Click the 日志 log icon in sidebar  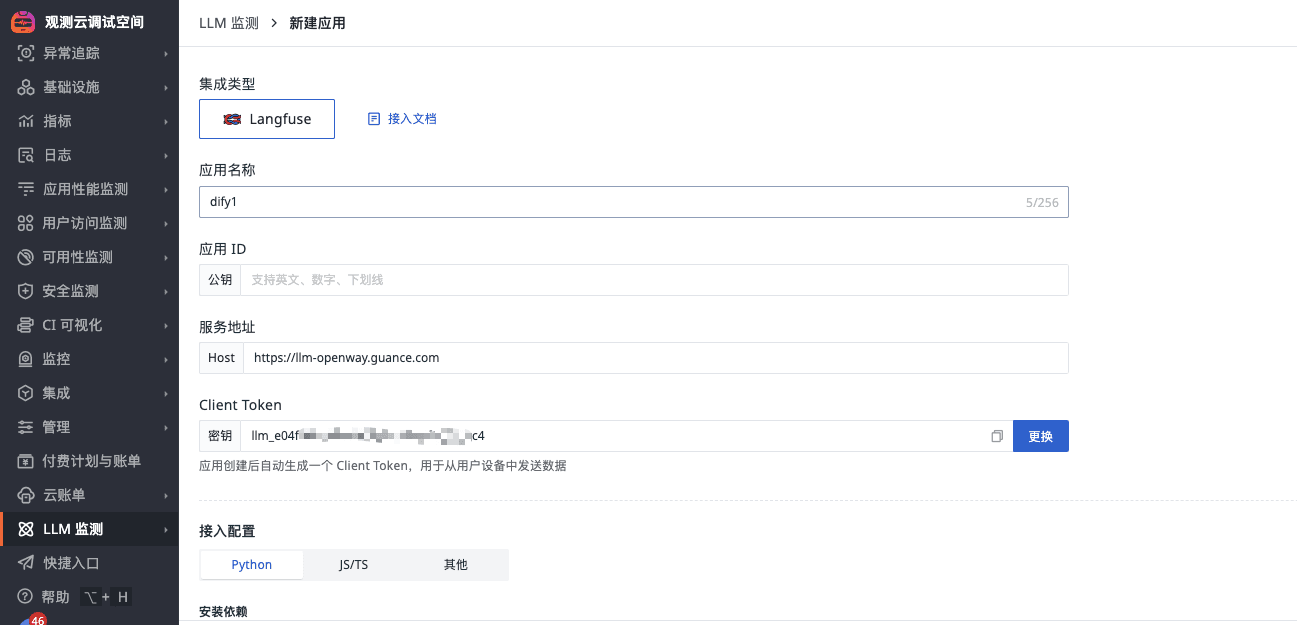[26, 155]
